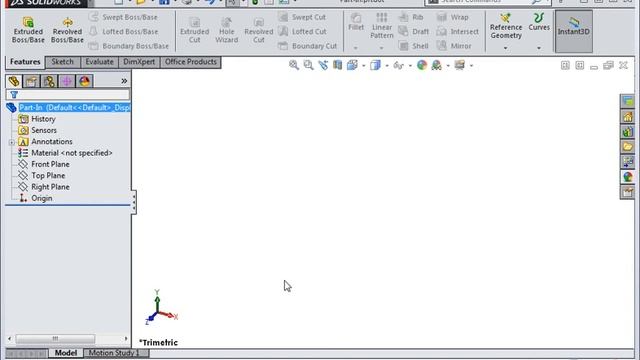Screen dimensions: 640x360
Task: Open the Reference Geometry tool
Action: point(506,25)
